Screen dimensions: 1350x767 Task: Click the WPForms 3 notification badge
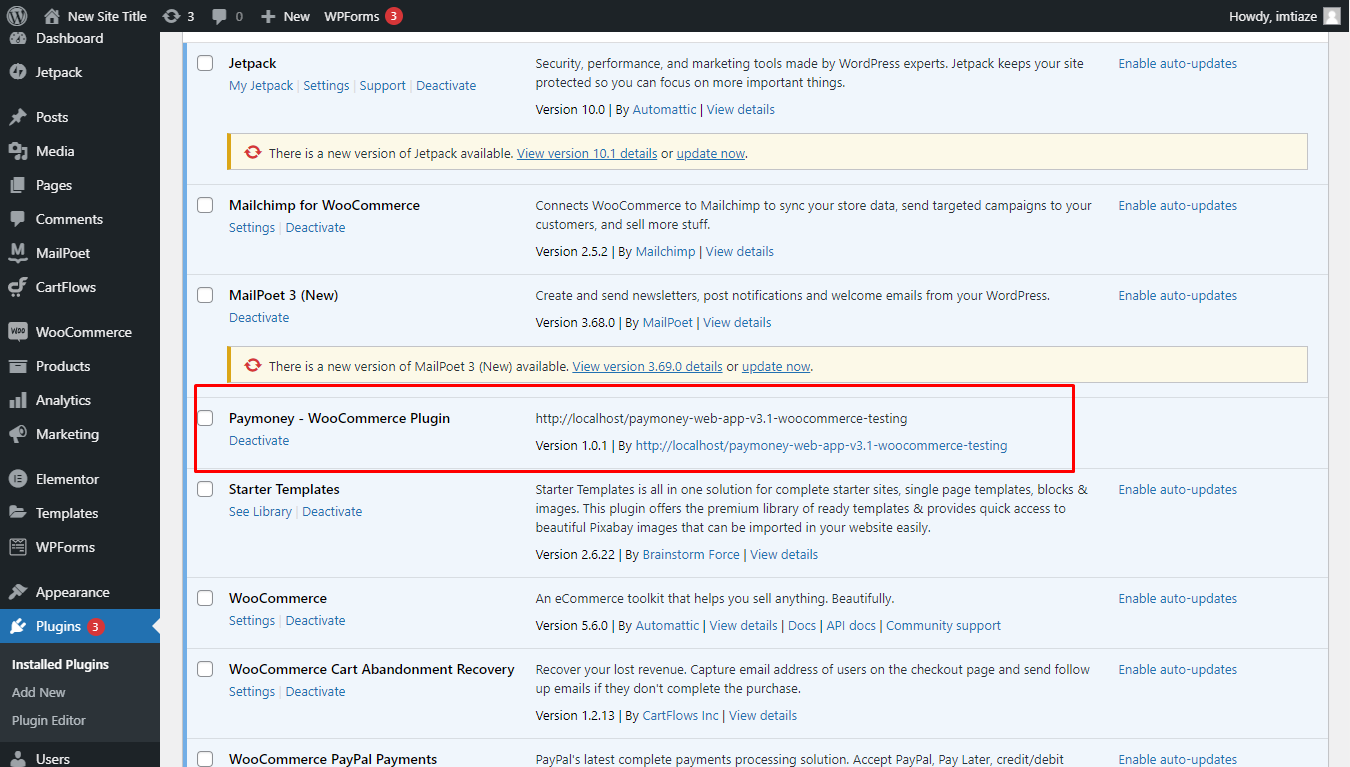(394, 16)
